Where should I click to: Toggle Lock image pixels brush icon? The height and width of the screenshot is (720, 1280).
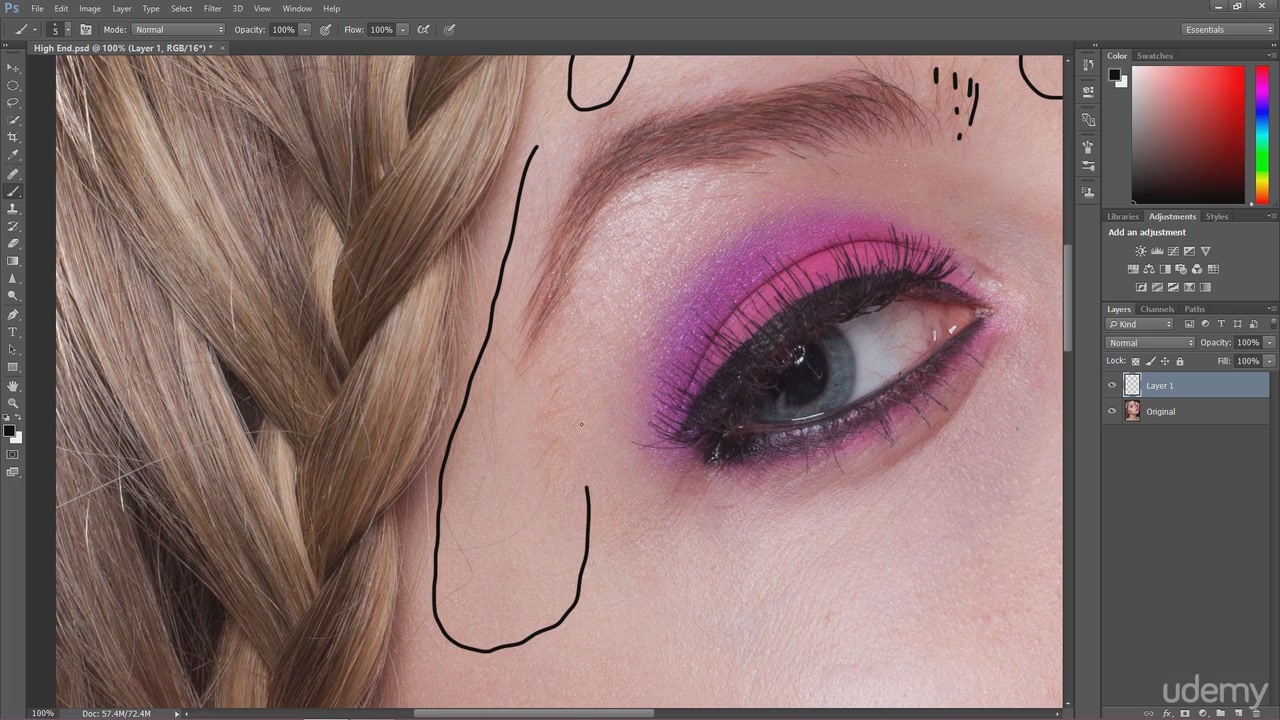pyautogui.click(x=1150, y=361)
